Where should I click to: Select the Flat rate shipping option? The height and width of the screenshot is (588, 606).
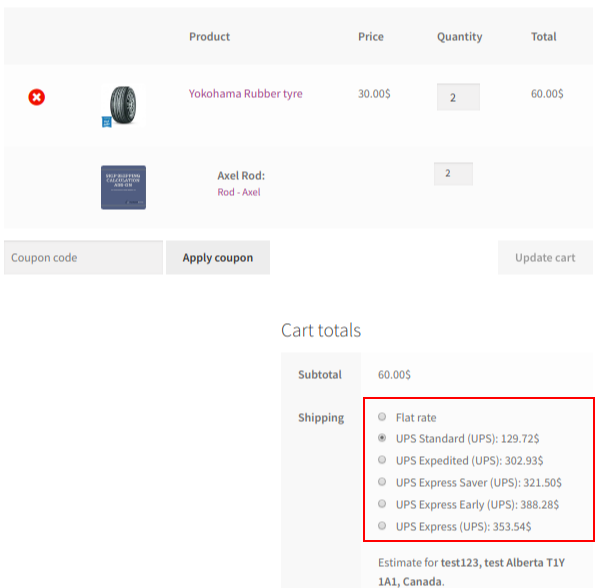383,417
